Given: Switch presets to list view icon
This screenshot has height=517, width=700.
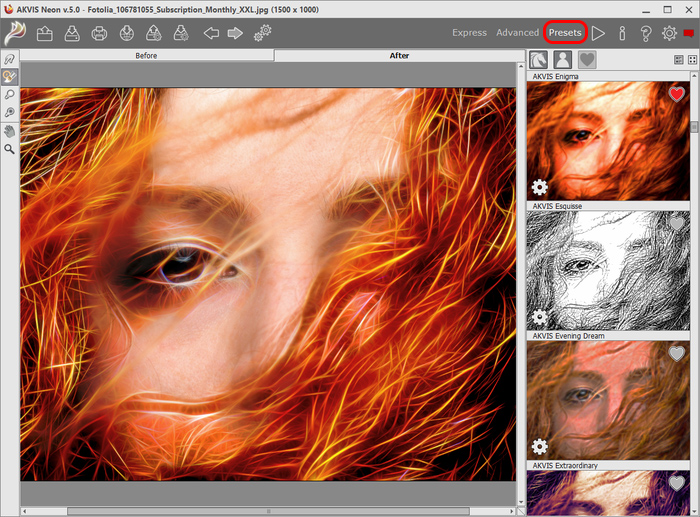Looking at the screenshot, I should coord(679,60).
